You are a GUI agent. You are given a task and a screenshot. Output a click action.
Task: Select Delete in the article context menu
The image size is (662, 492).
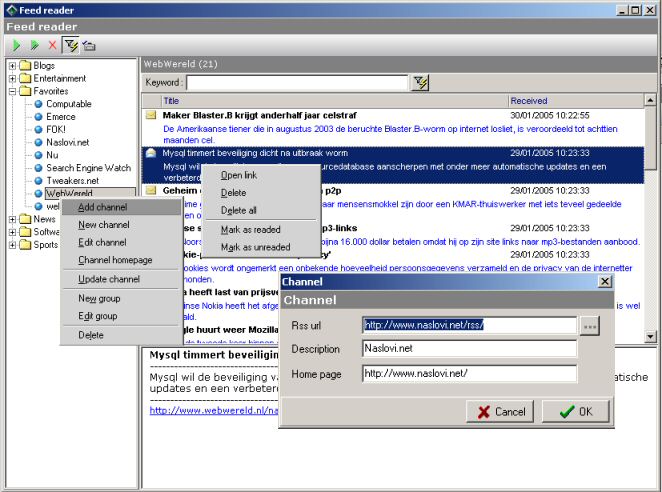pos(260,193)
